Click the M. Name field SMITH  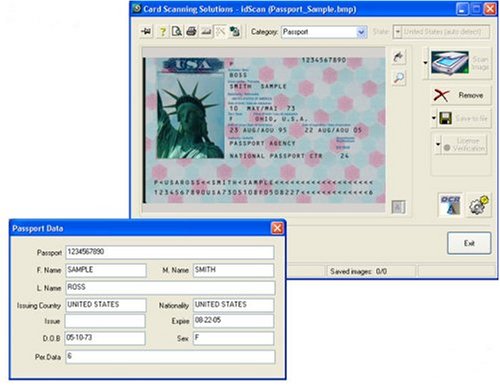pos(234,270)
